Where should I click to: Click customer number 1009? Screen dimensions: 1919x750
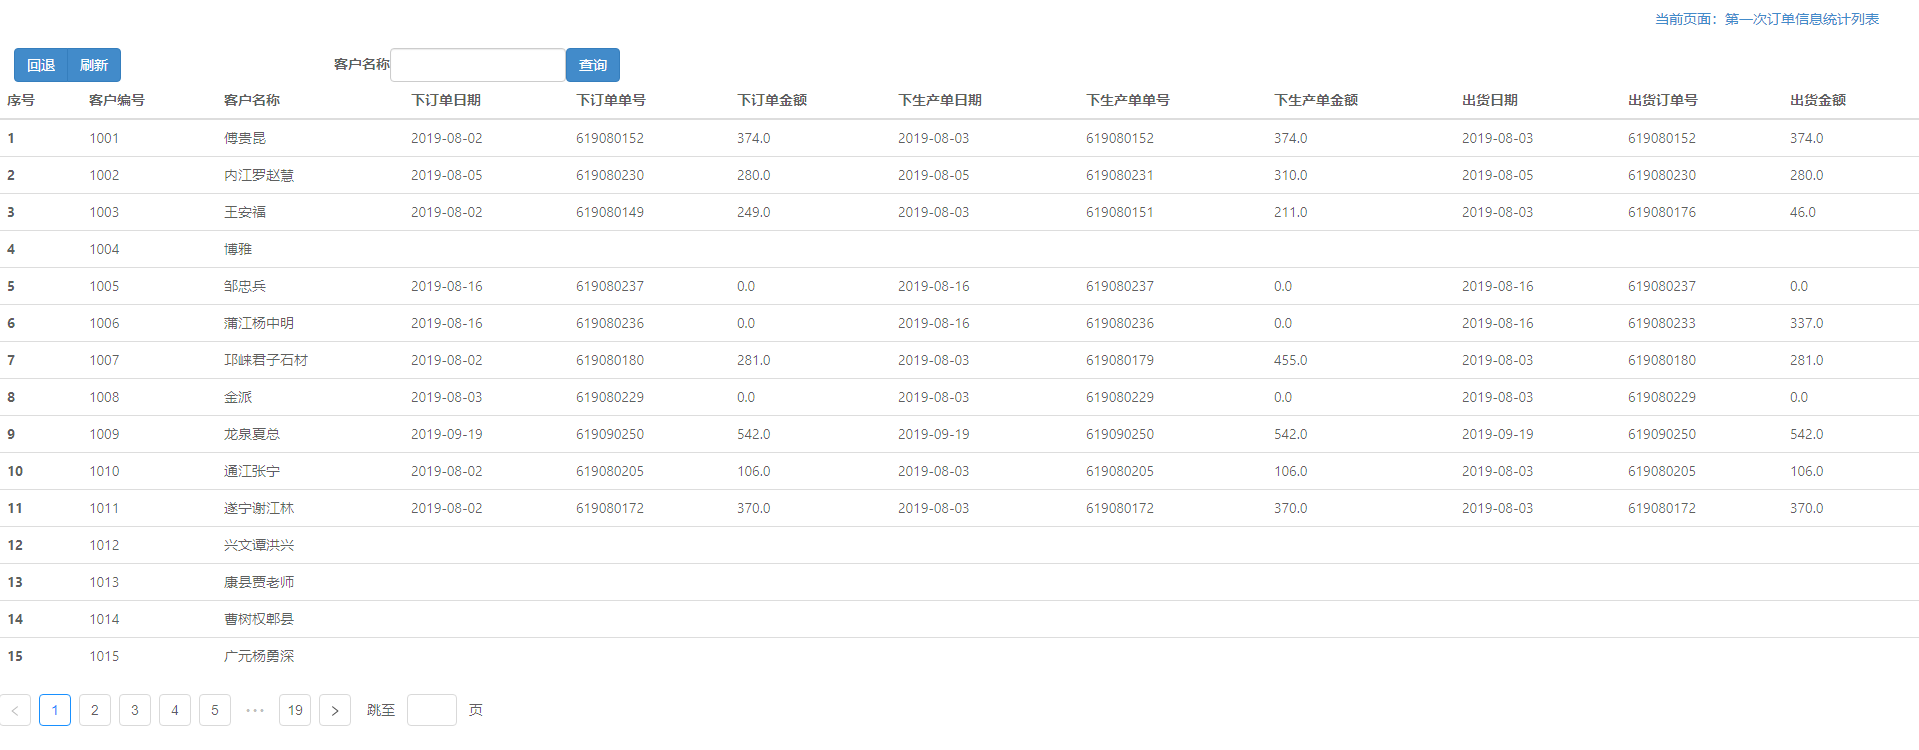click(104, 434)
